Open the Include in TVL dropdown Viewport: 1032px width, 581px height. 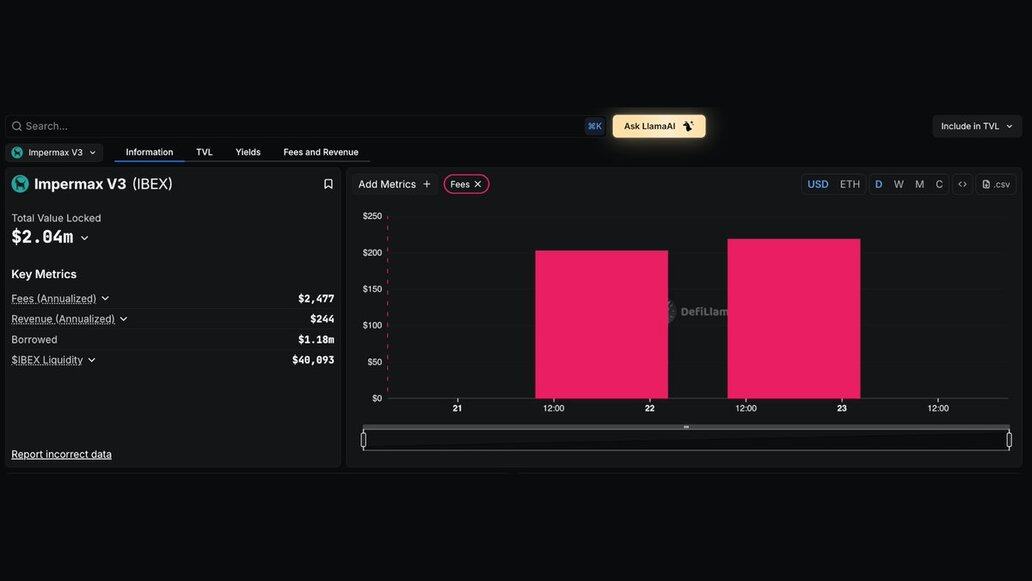tap(977, 126)
